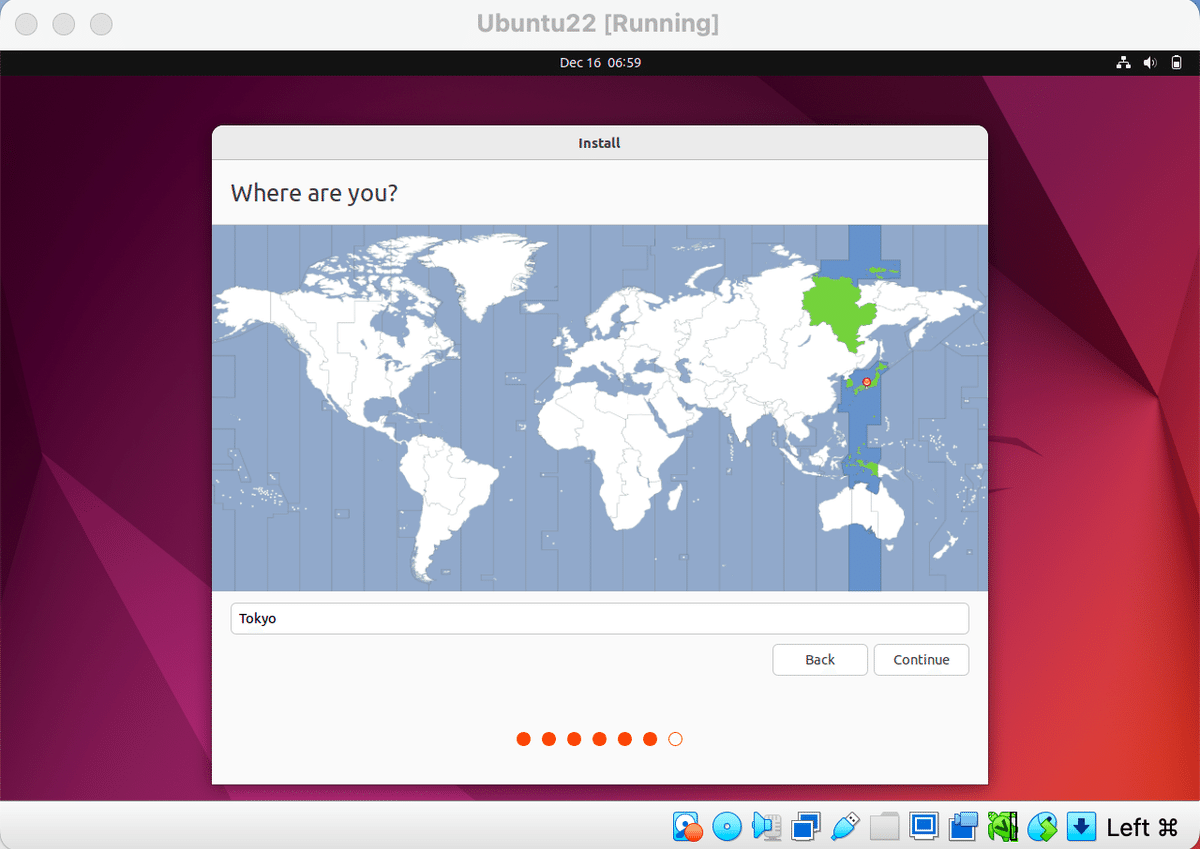Screen dimensions: 1200x849
Task: Click the battery icon in Ubuntu top bar
Action: 1176,63
